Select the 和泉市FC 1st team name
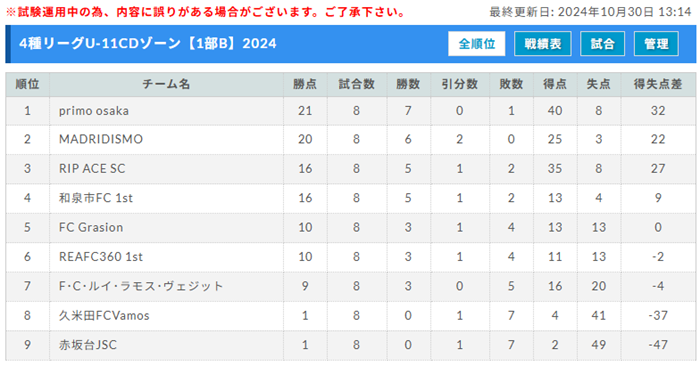The width and height of the screenshot is (700, 366). tap(96, 198)
